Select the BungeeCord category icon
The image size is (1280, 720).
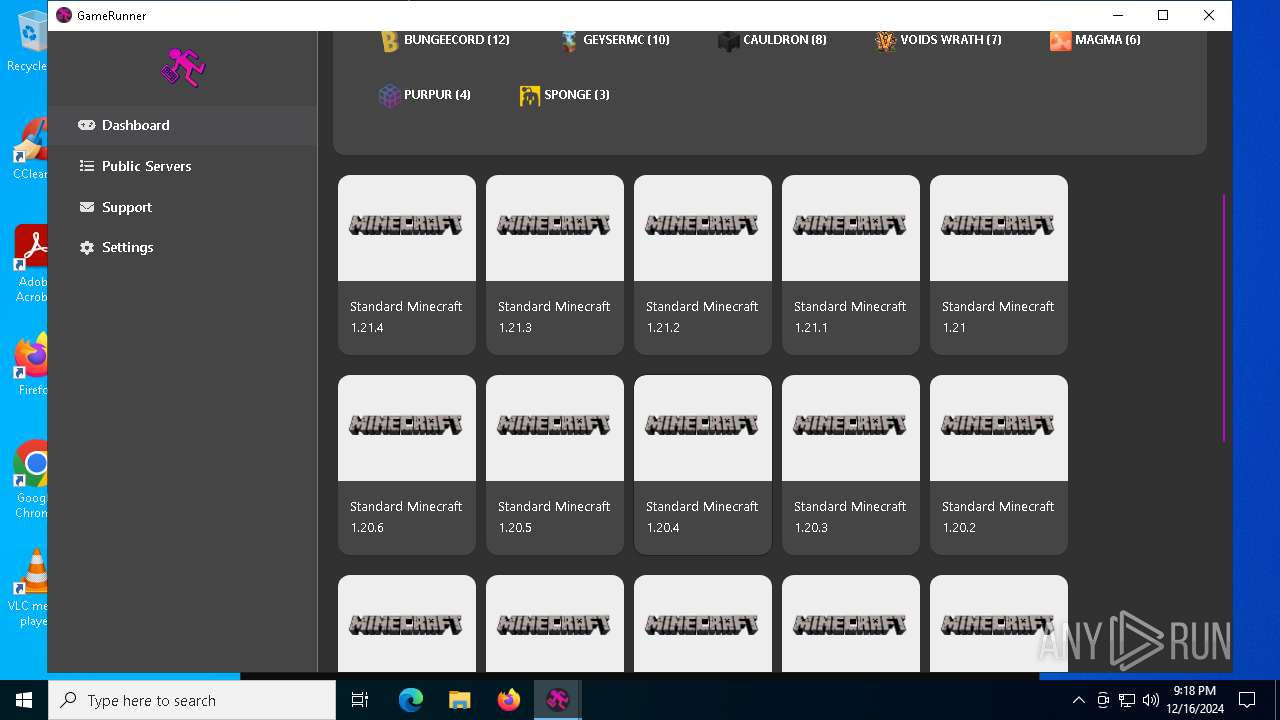coord(389,41)
